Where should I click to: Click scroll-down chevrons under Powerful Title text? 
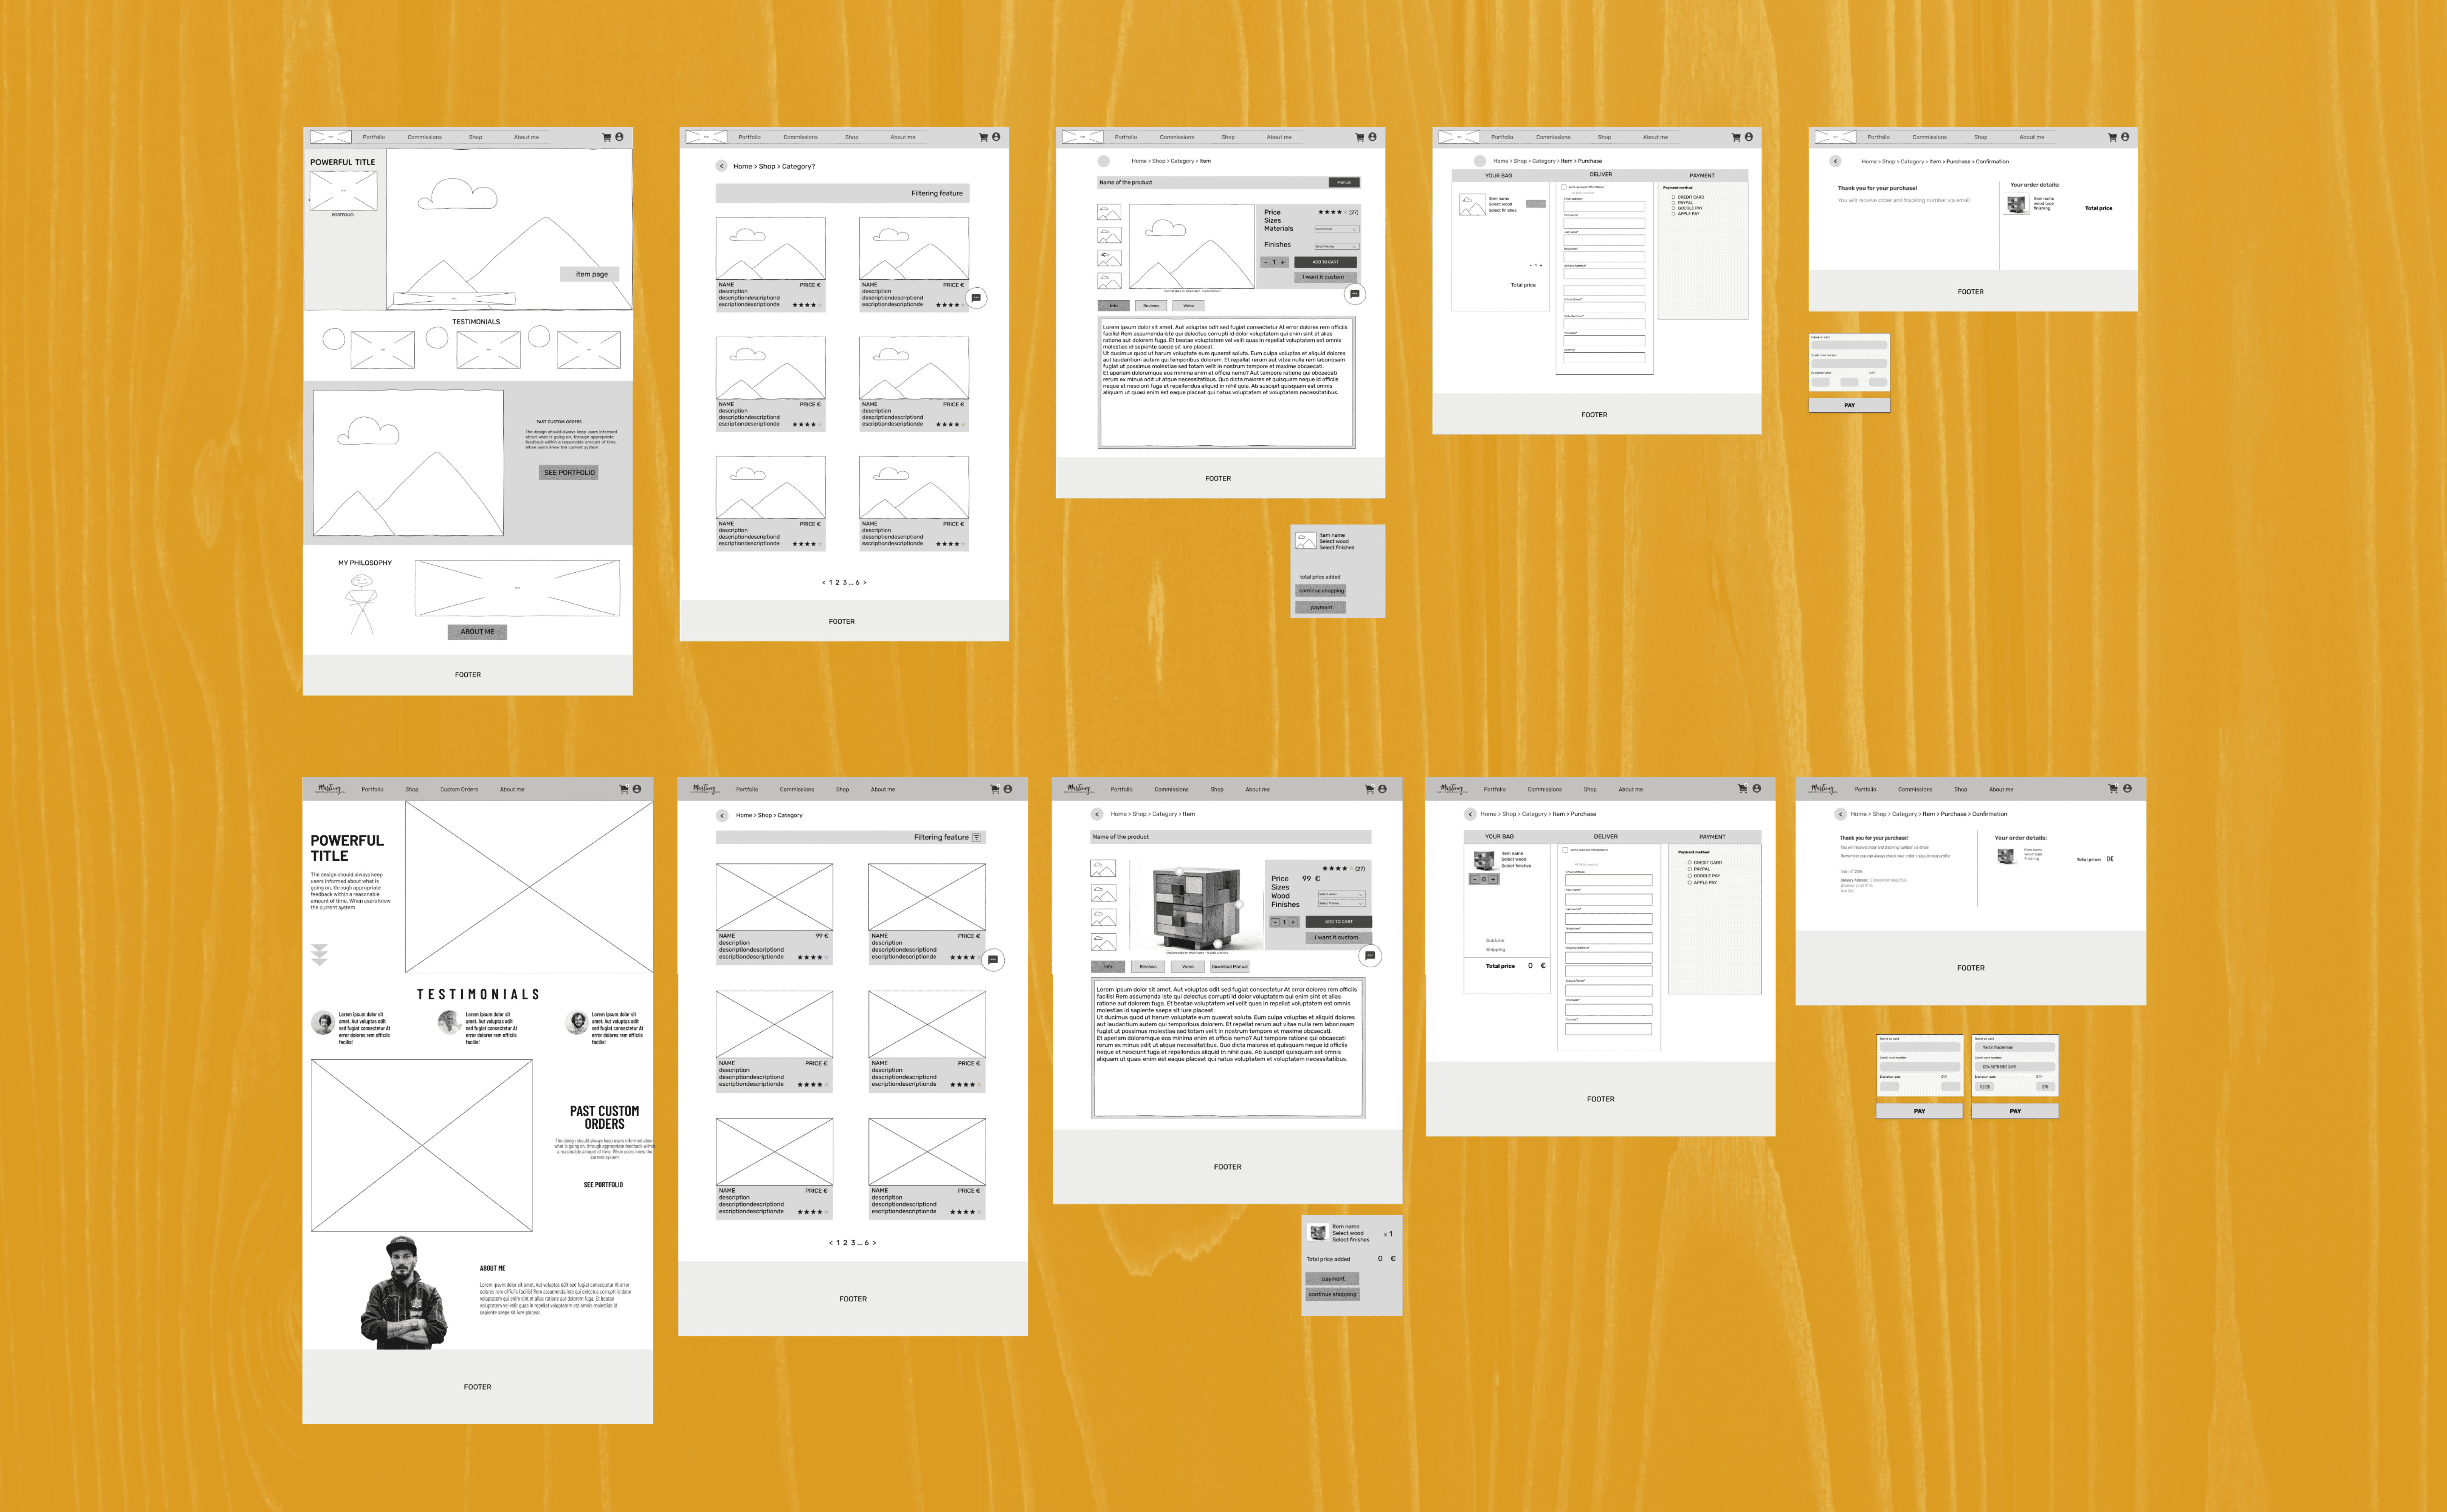click(x=319, y=954)
